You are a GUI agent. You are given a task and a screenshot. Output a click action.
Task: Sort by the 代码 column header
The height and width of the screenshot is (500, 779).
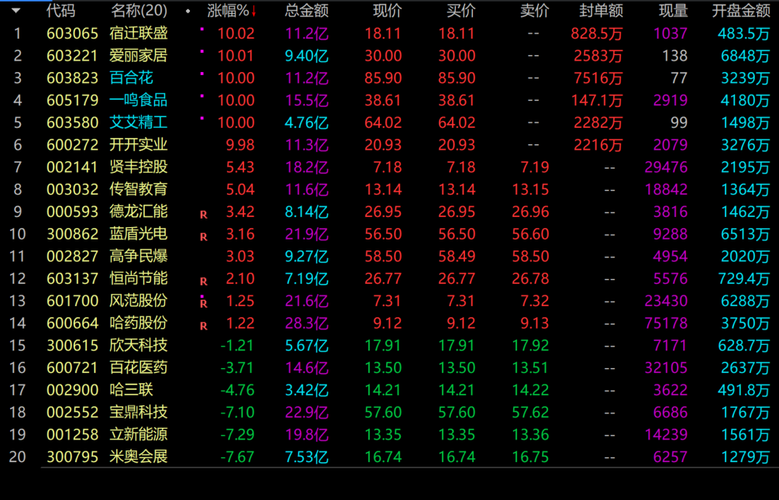coord(61,10)
